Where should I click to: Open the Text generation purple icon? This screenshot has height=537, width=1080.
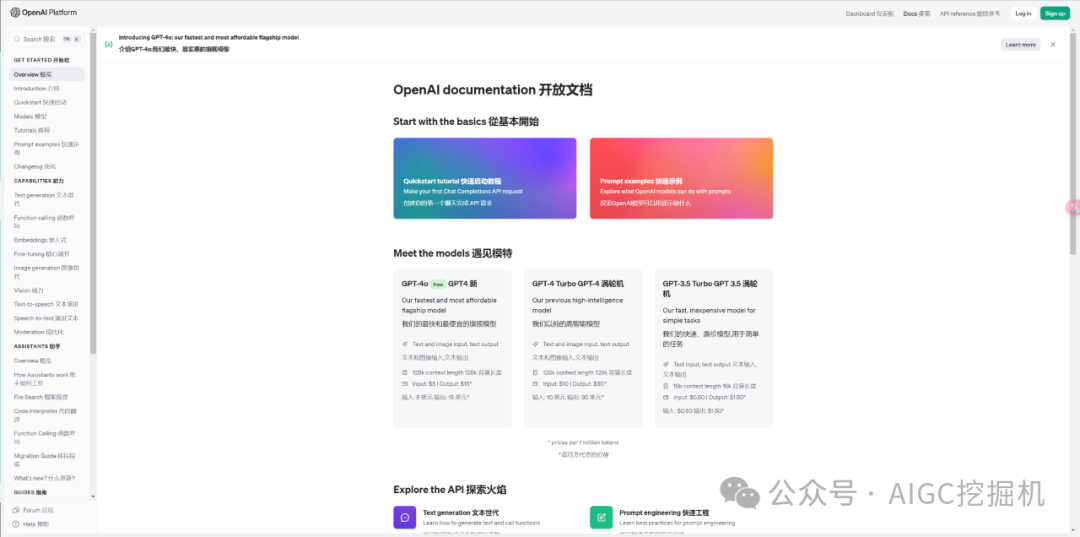pos(405,517)
